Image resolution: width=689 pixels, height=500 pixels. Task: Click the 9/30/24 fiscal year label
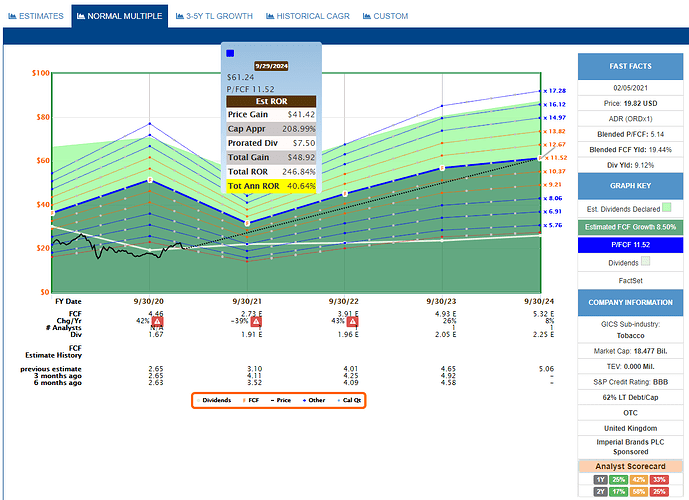click(539, 301)
